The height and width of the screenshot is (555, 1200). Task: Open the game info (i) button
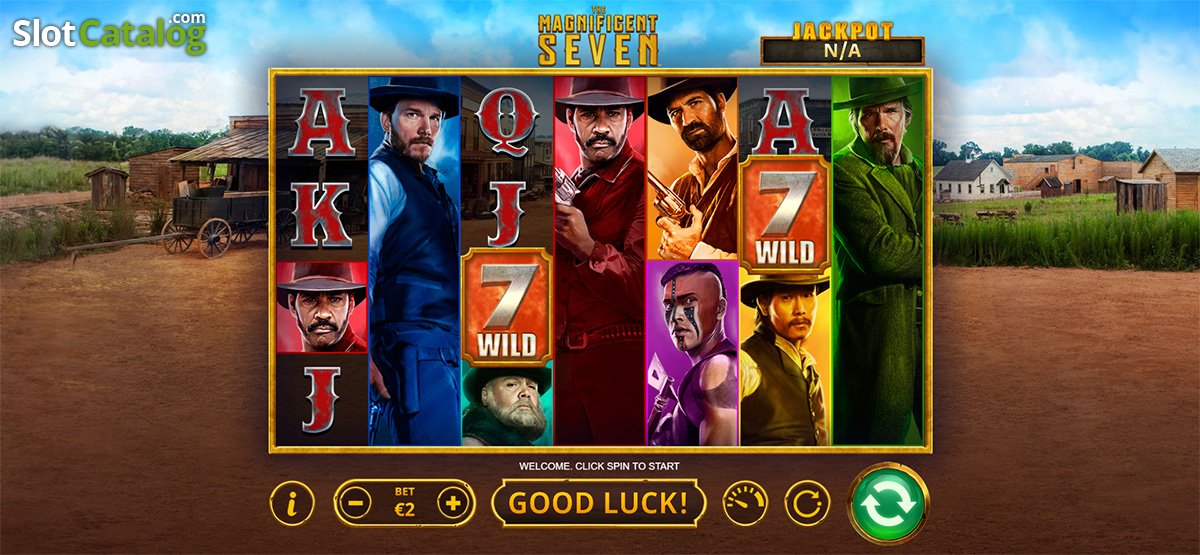292,503
